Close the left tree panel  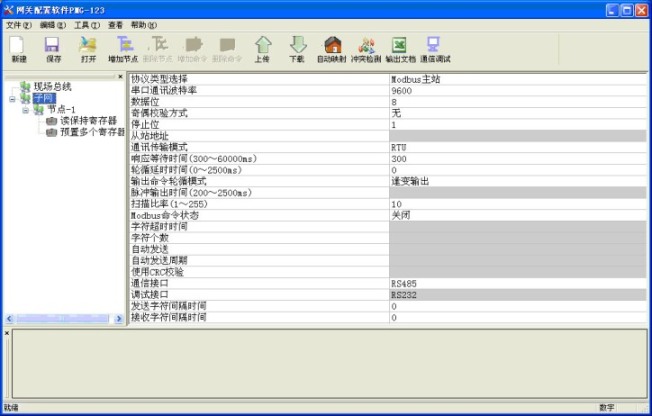pos(121,76)
